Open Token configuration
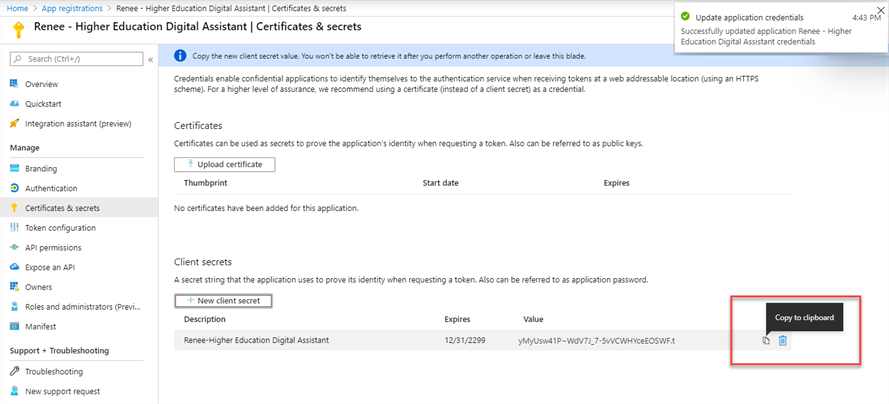 60,228
